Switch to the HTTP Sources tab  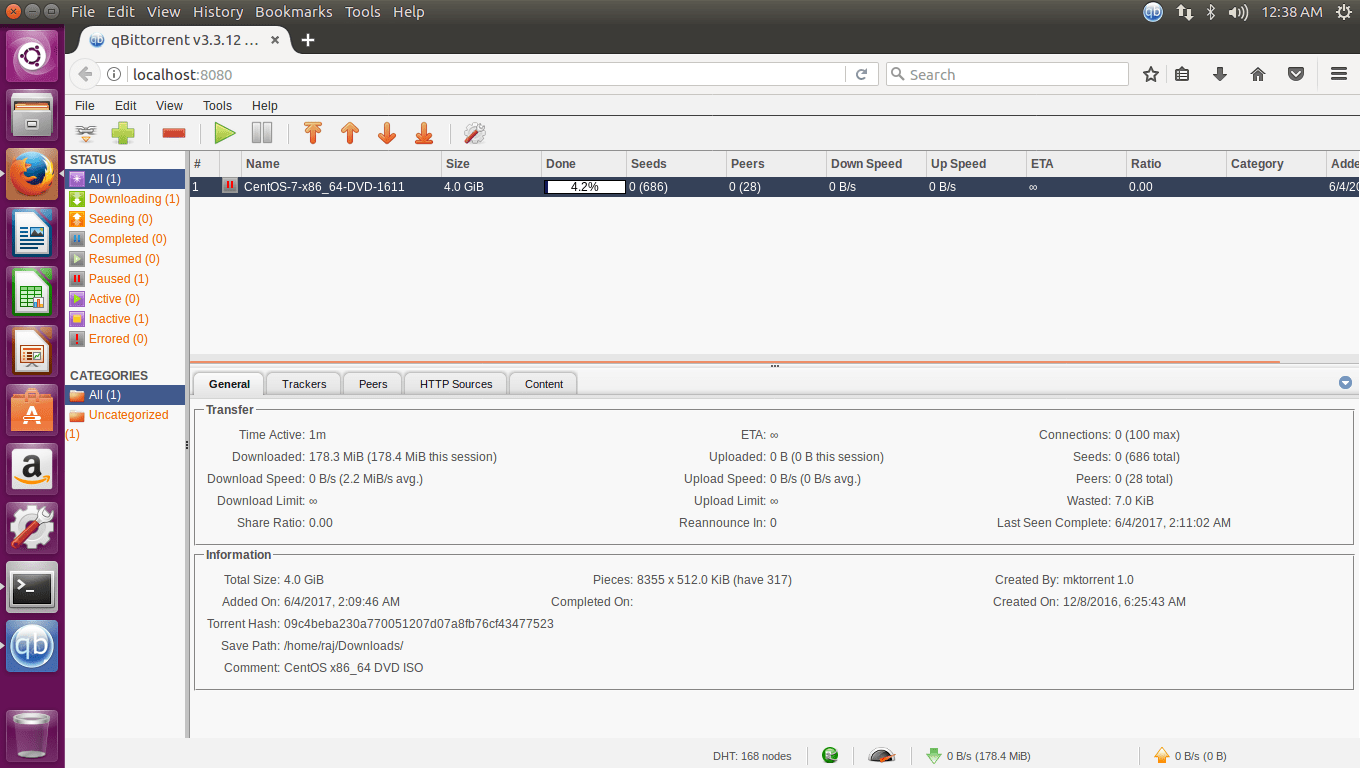[456, 384]
